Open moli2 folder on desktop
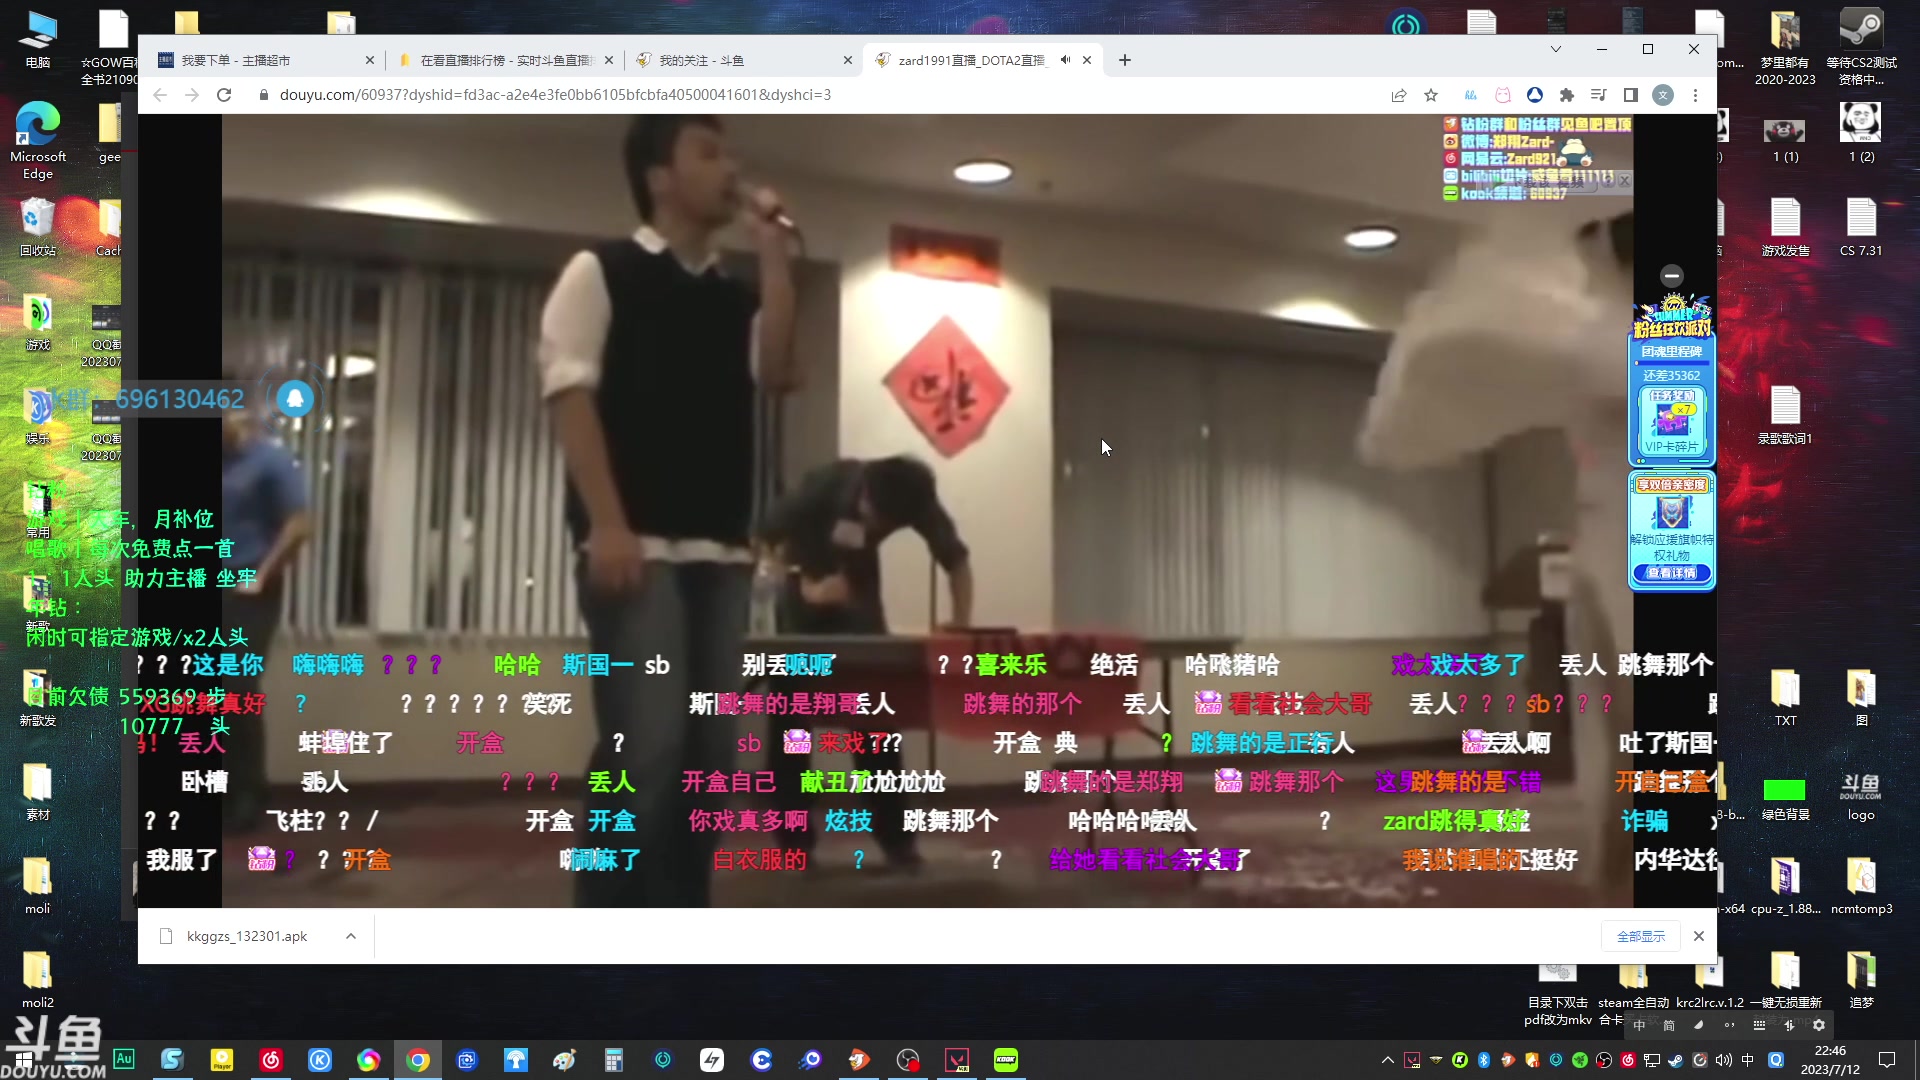The image size is (1920, 1080). (38, 978)
